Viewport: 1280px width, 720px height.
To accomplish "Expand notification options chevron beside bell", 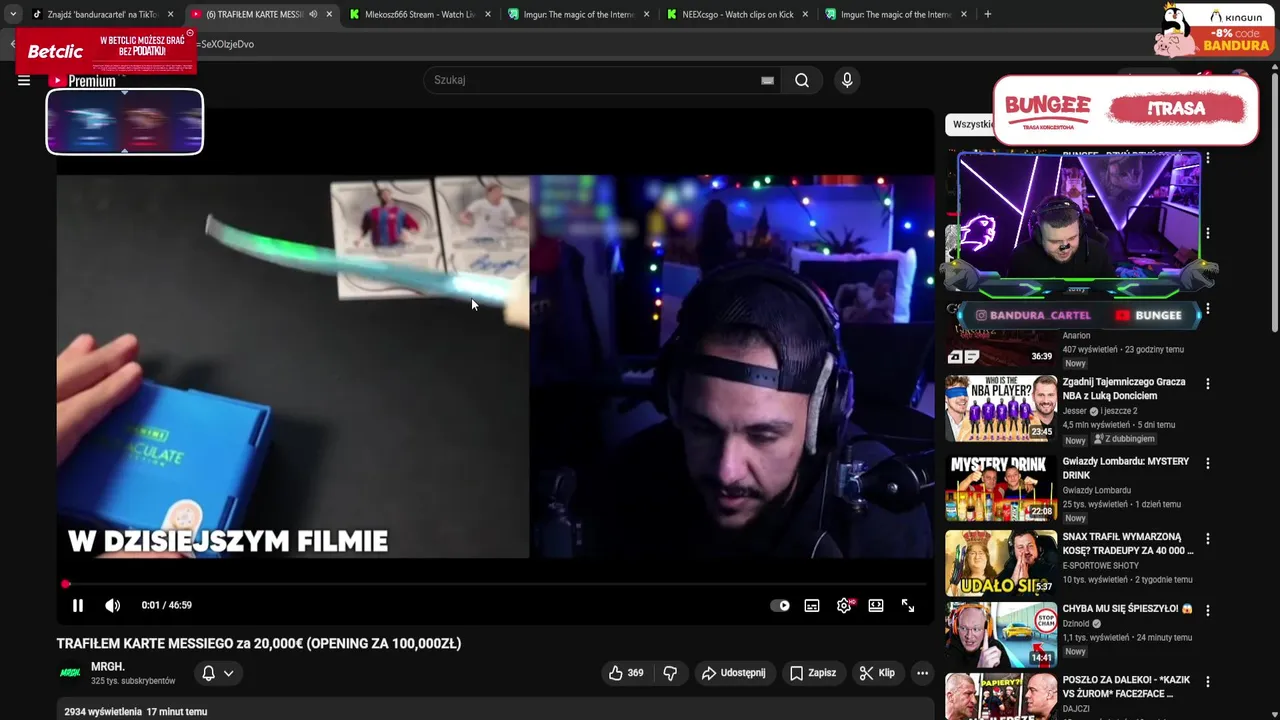I will [x=229, y=673].
